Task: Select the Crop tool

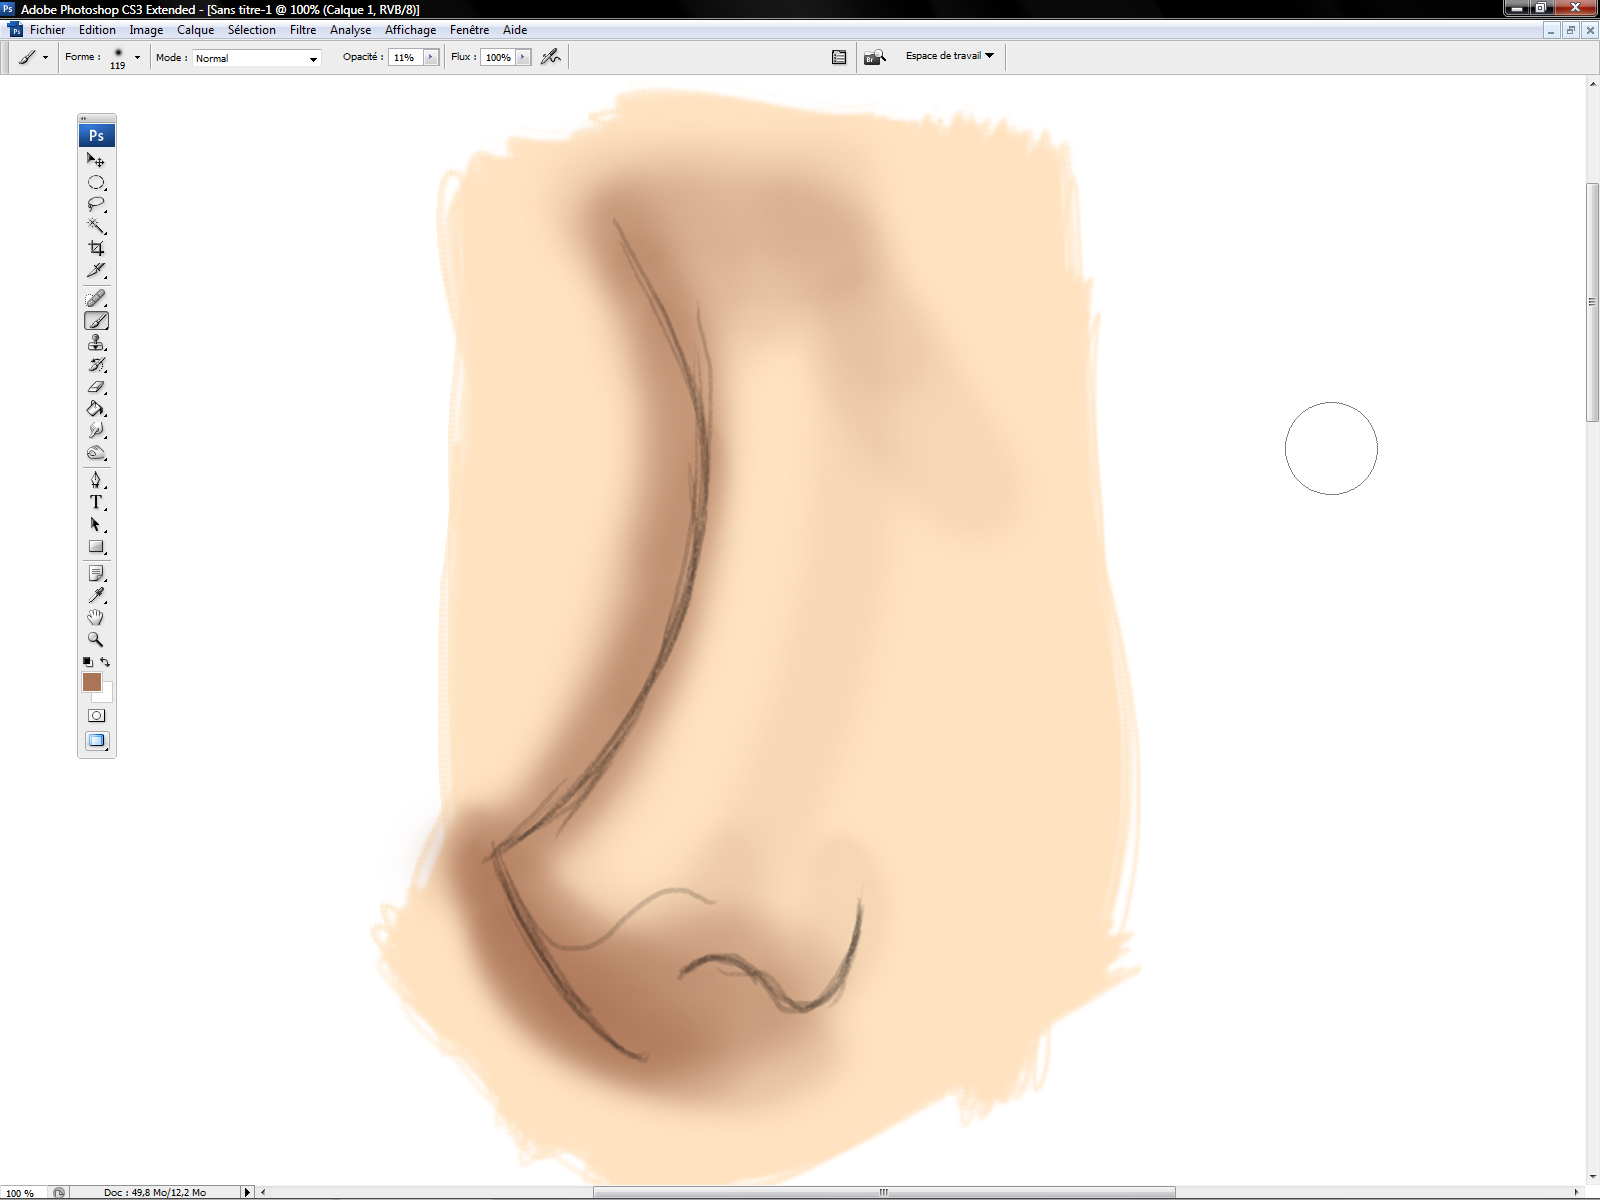Action: (x=96, y=248)
